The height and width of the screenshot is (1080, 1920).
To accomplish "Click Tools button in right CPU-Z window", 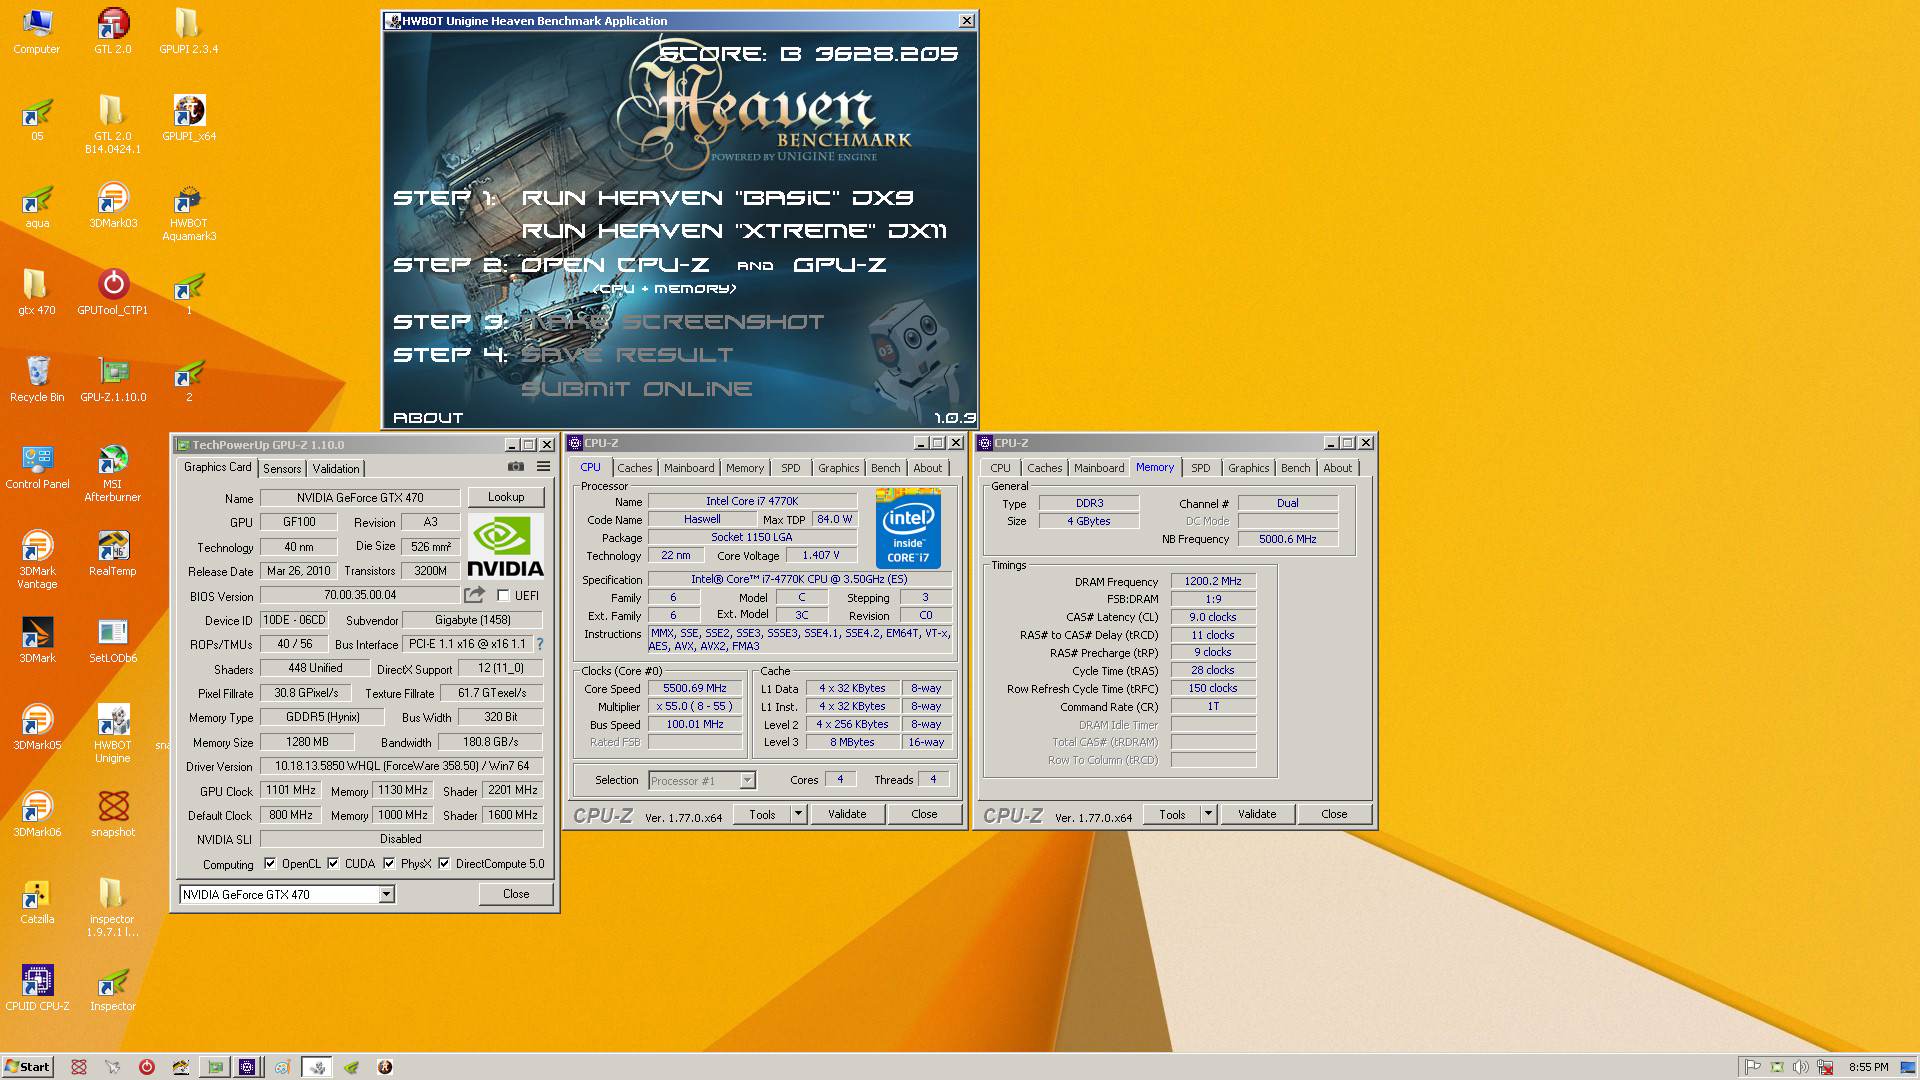I will (x=1172, y=814).
